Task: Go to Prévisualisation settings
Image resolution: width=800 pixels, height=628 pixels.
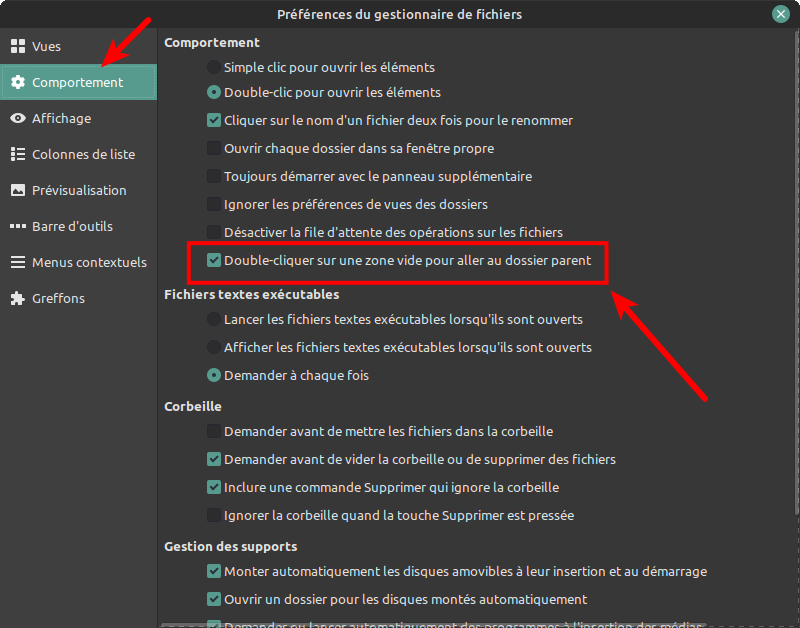Action: [x=79, y=190]
